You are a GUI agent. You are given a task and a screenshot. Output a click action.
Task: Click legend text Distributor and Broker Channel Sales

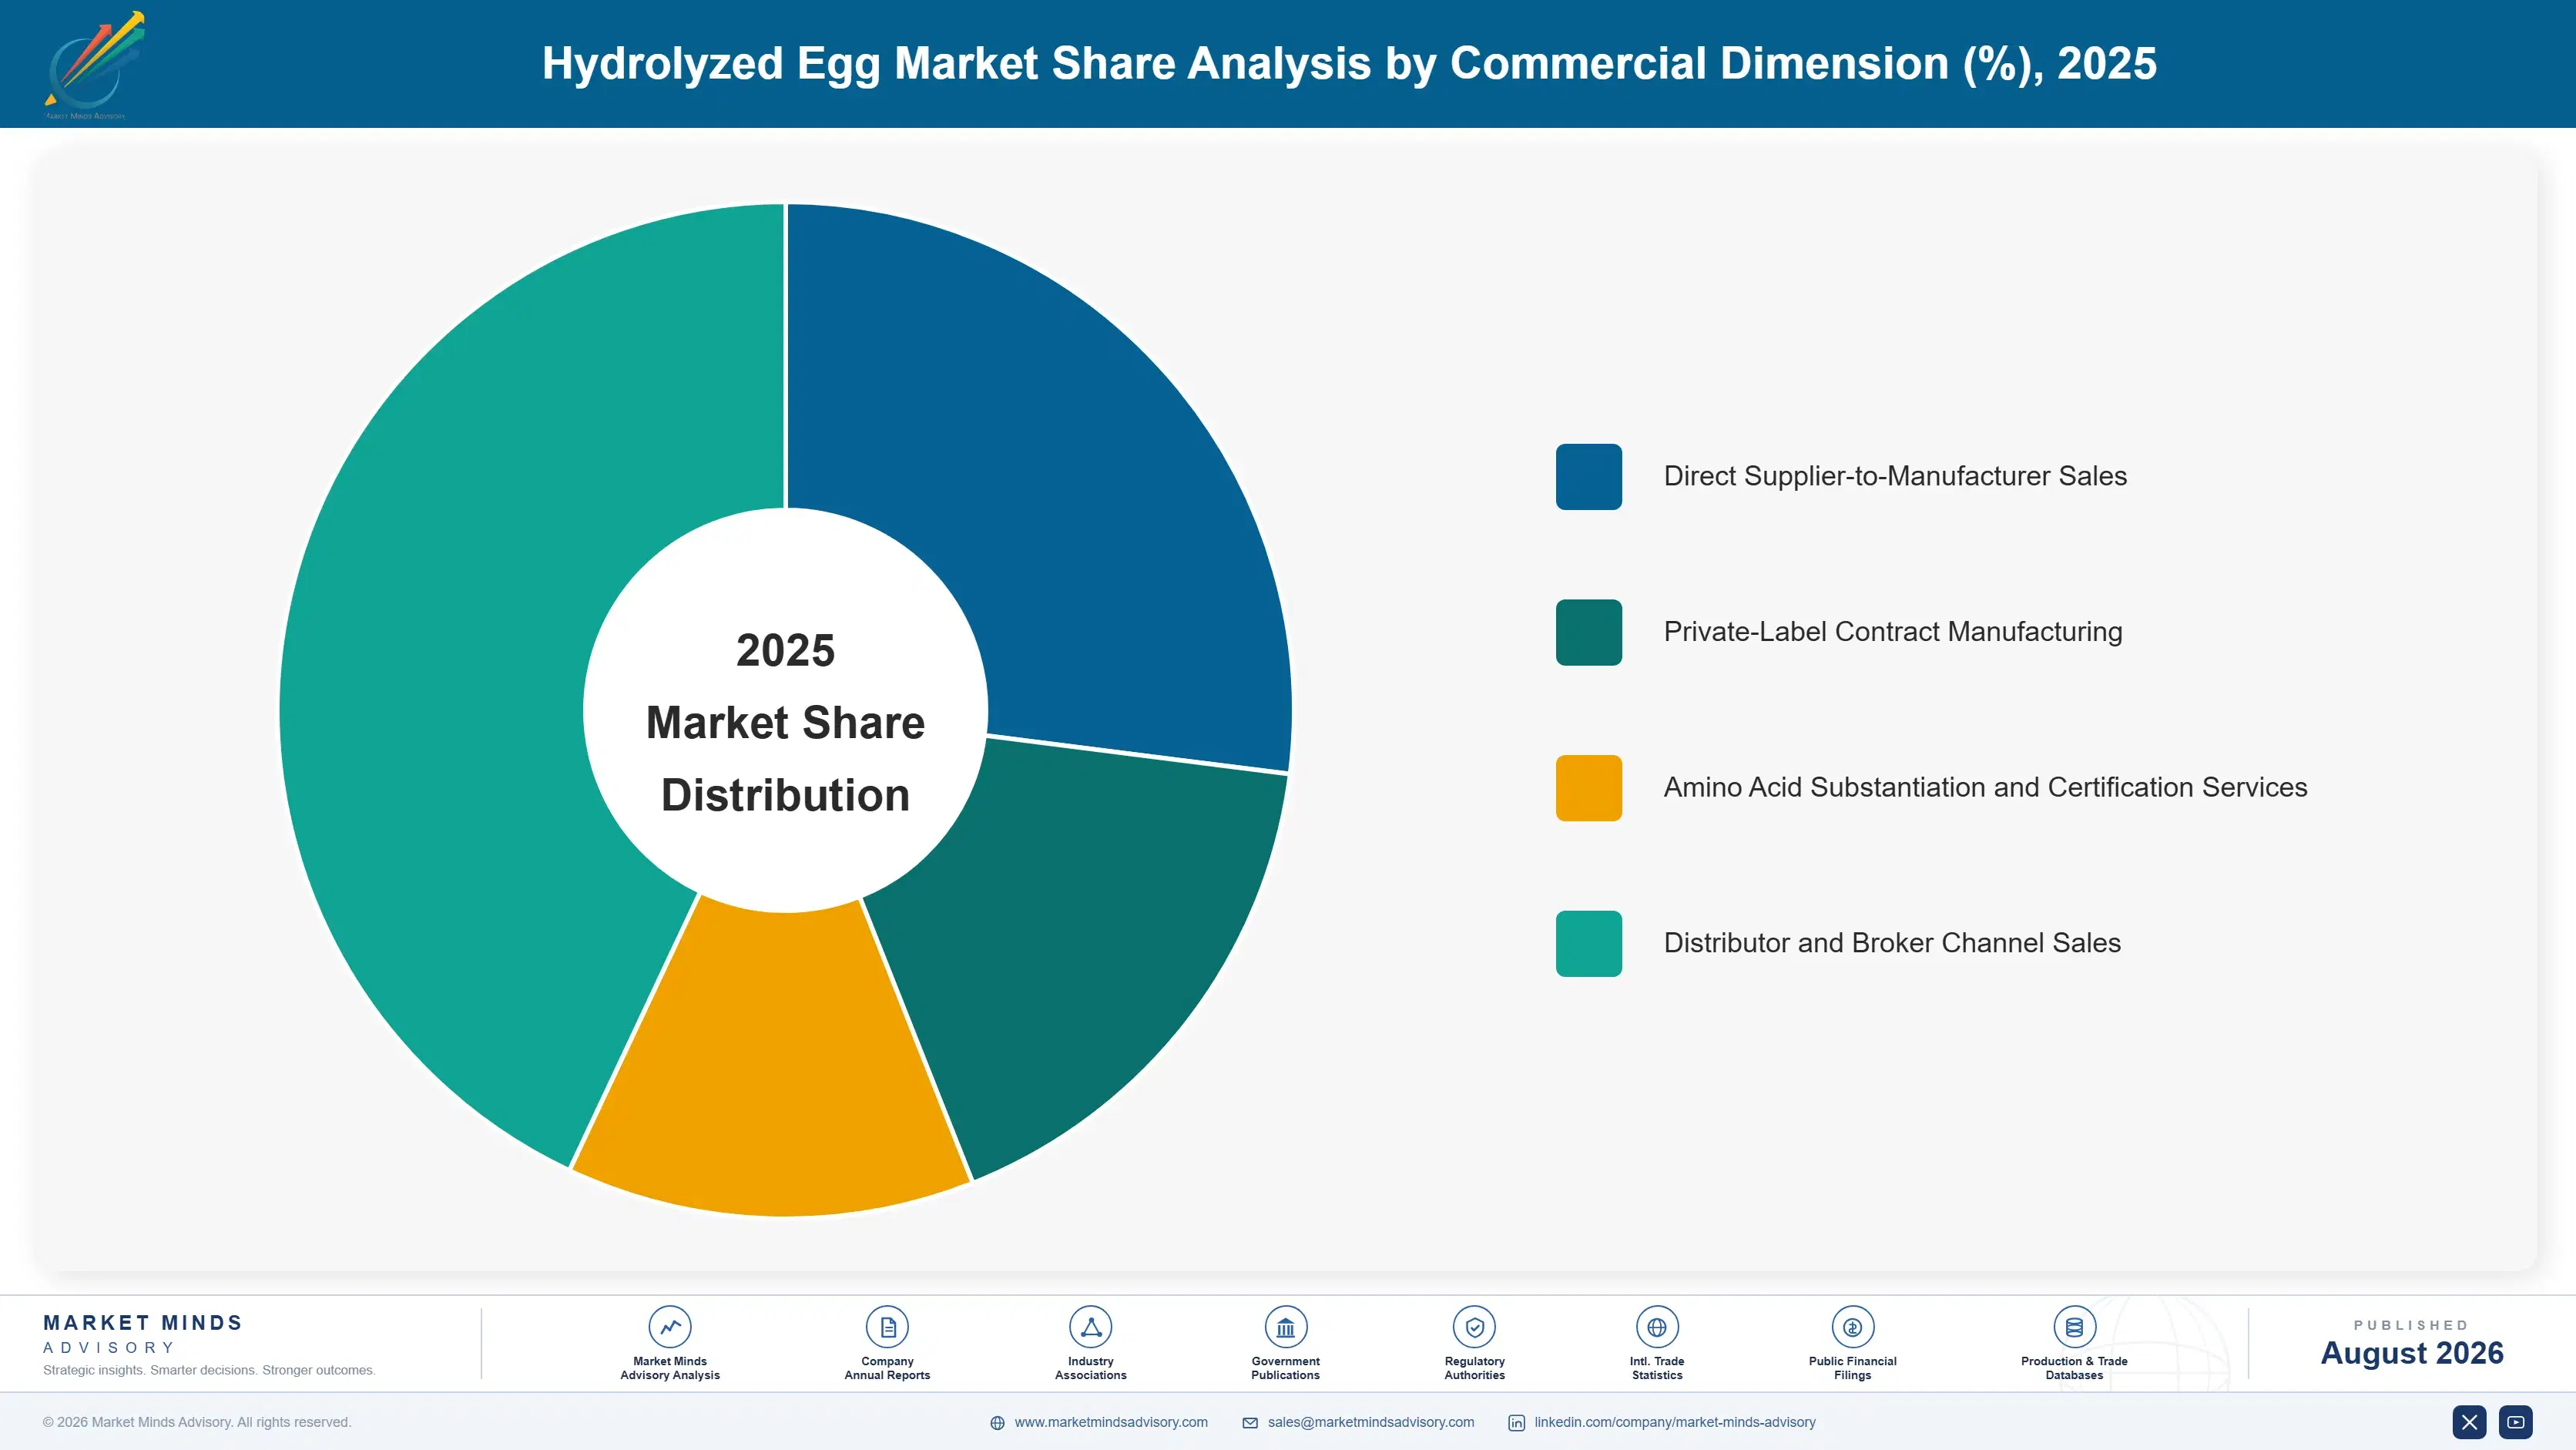1892,943
